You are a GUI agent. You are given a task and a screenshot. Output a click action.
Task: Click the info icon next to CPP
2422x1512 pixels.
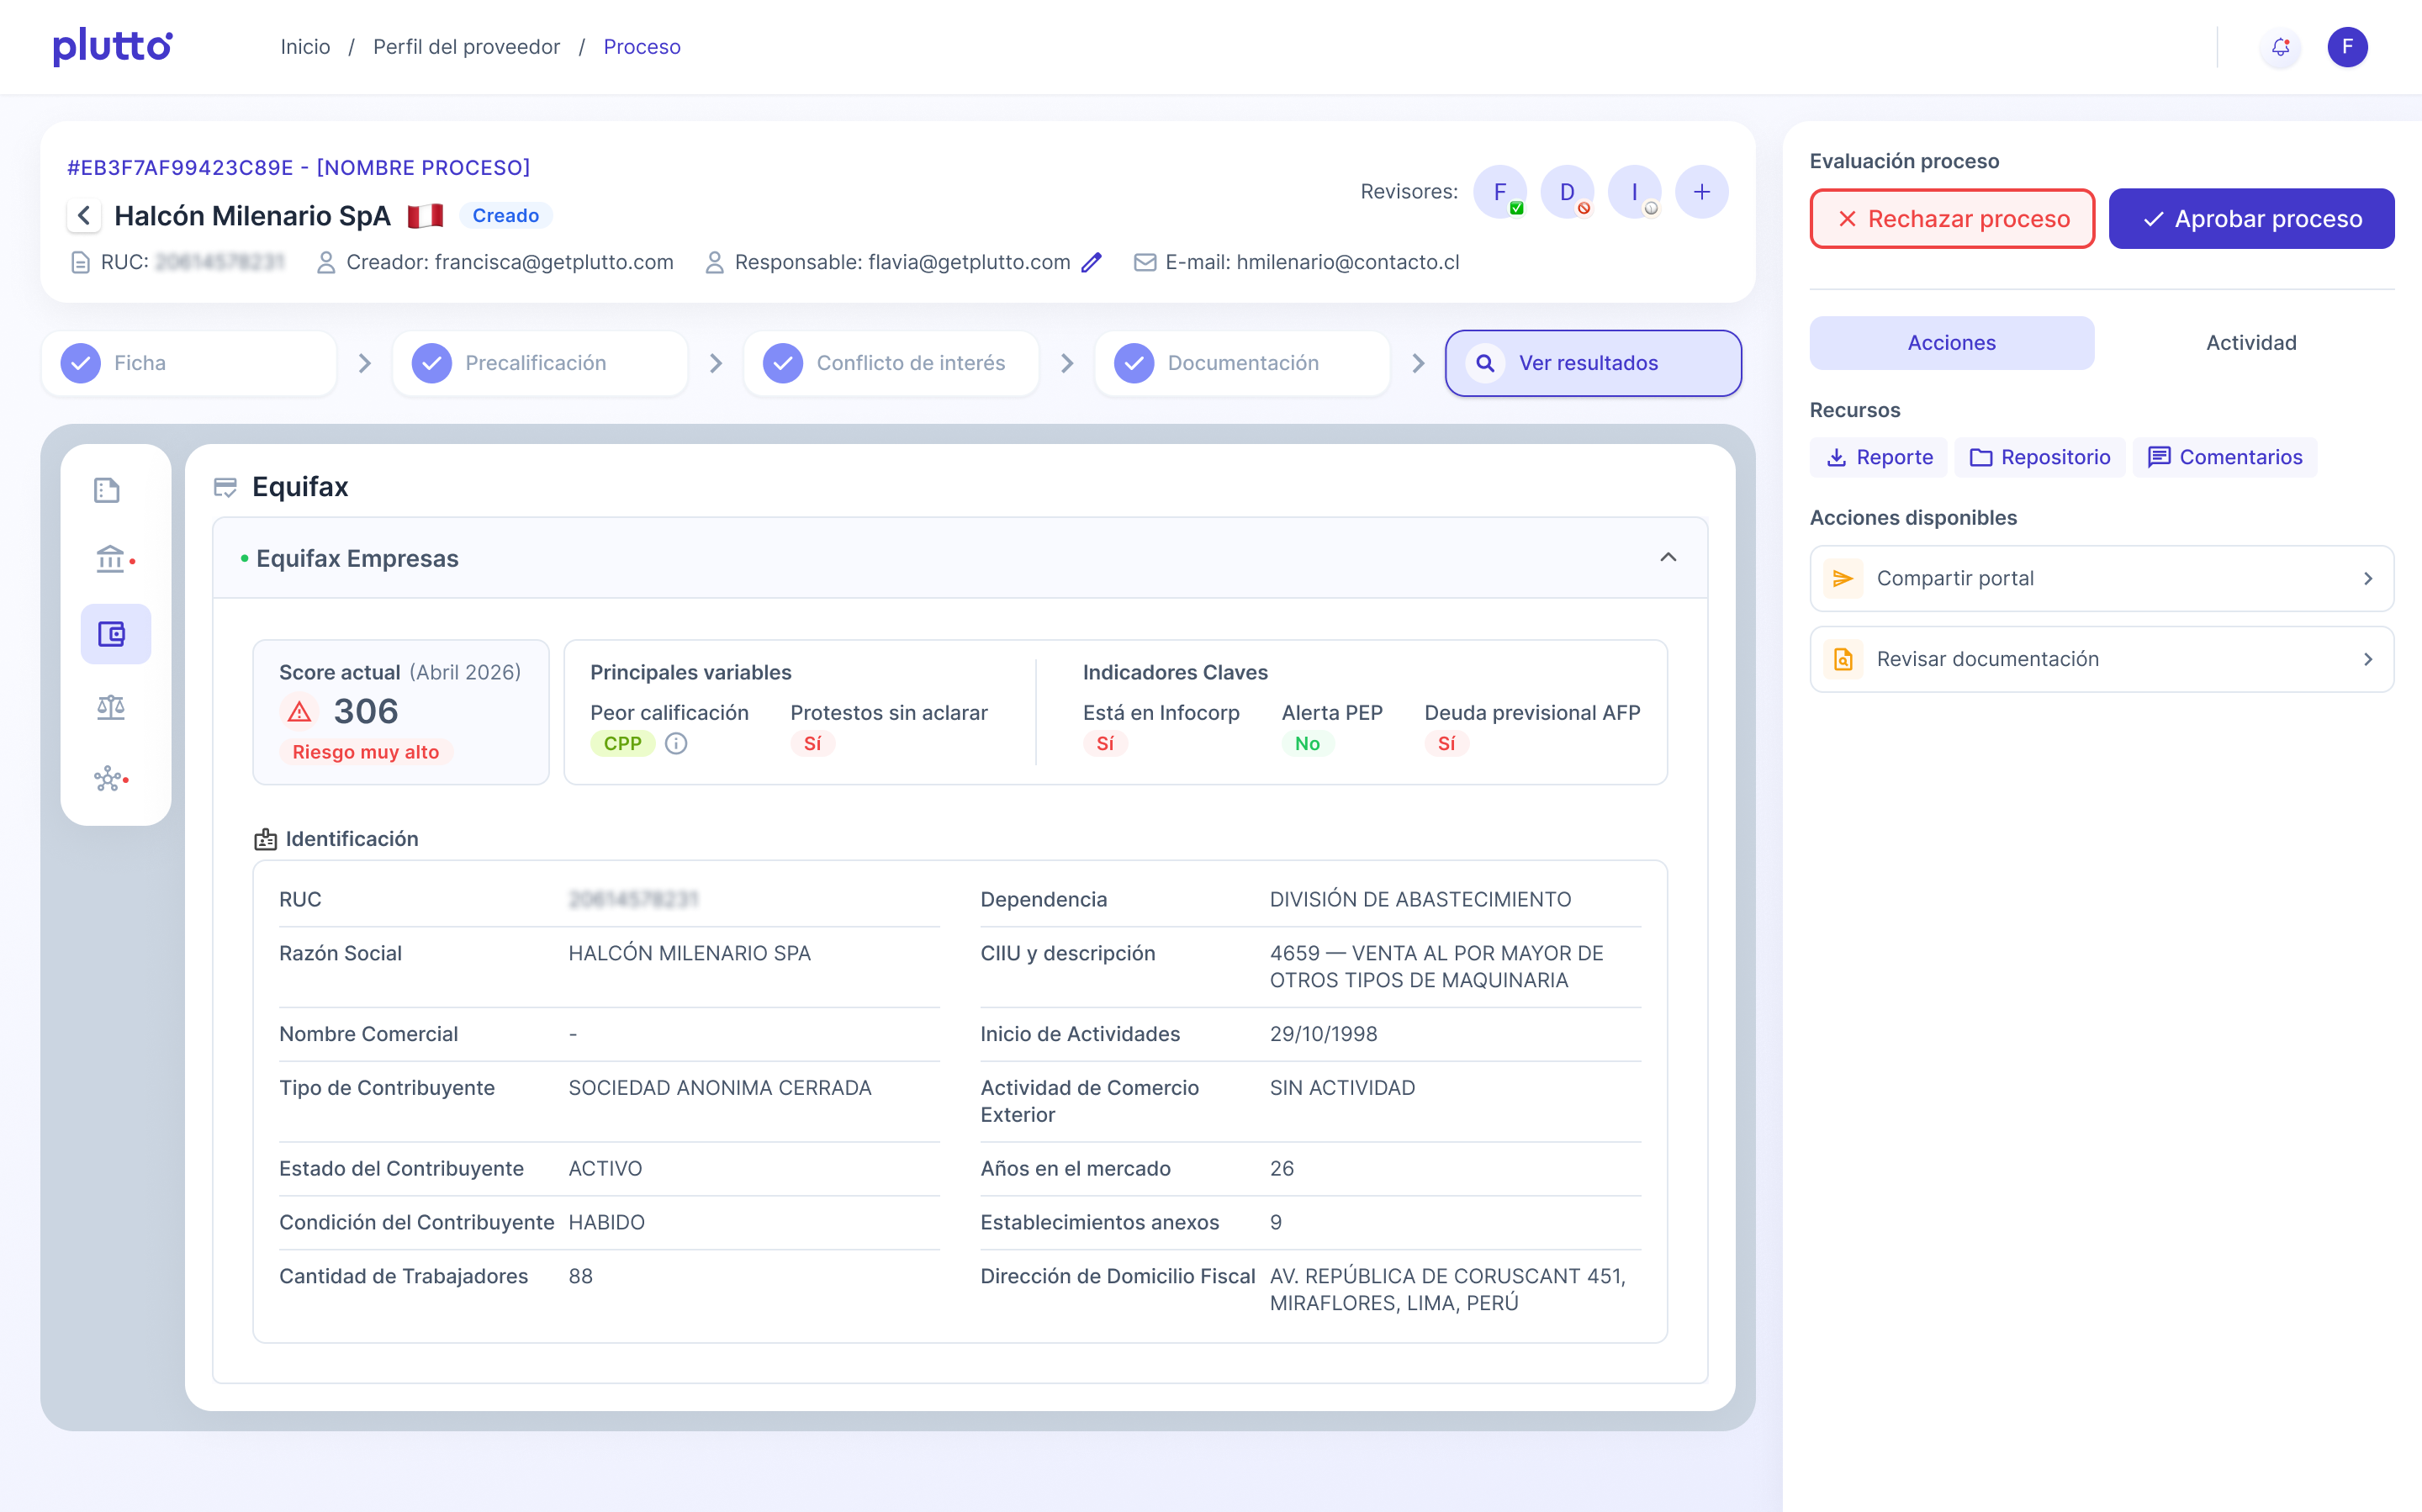click(x=676, y=743)
